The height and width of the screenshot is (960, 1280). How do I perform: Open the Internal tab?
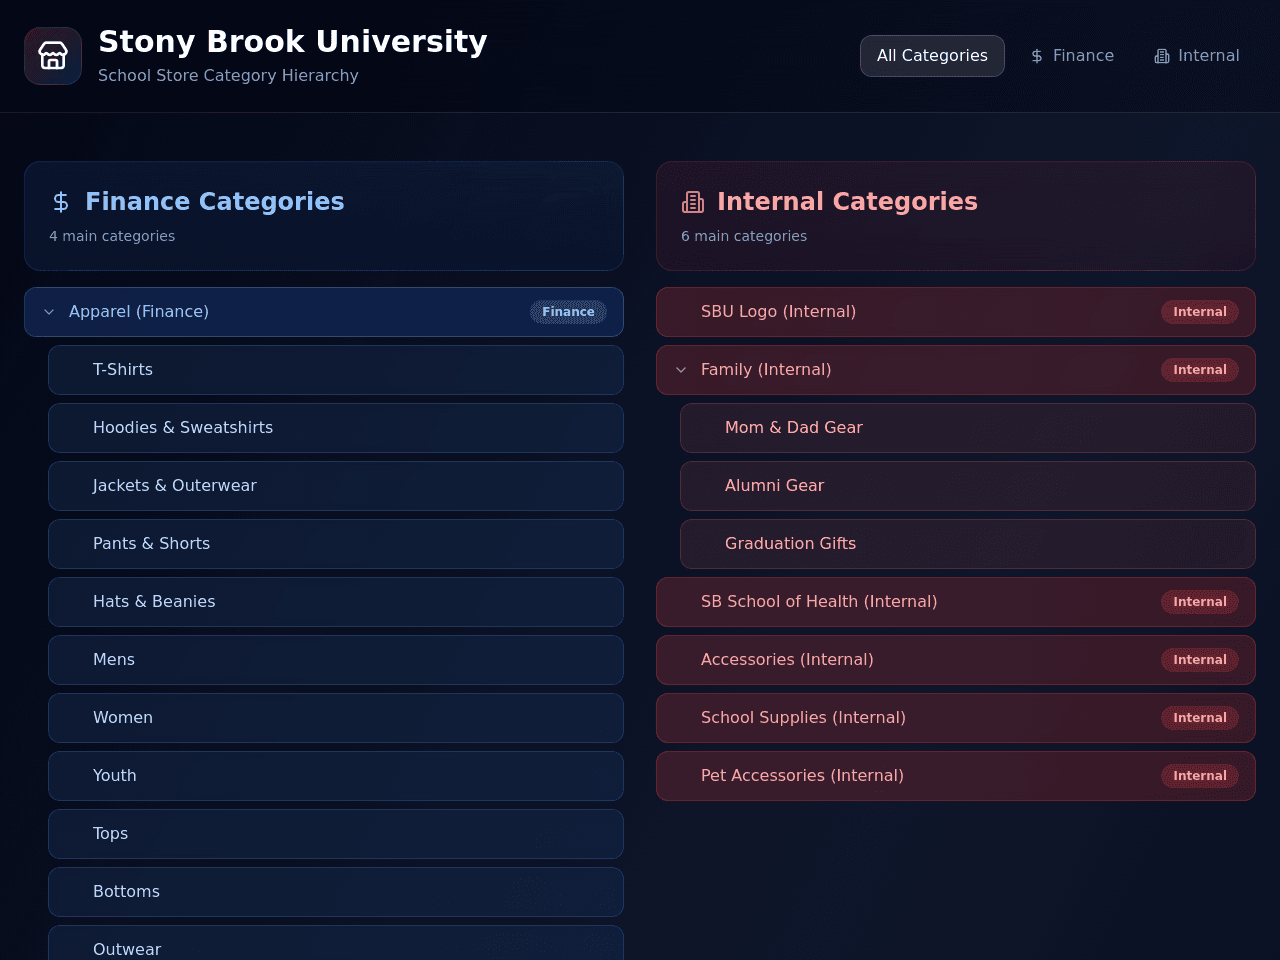(1197, 56)
